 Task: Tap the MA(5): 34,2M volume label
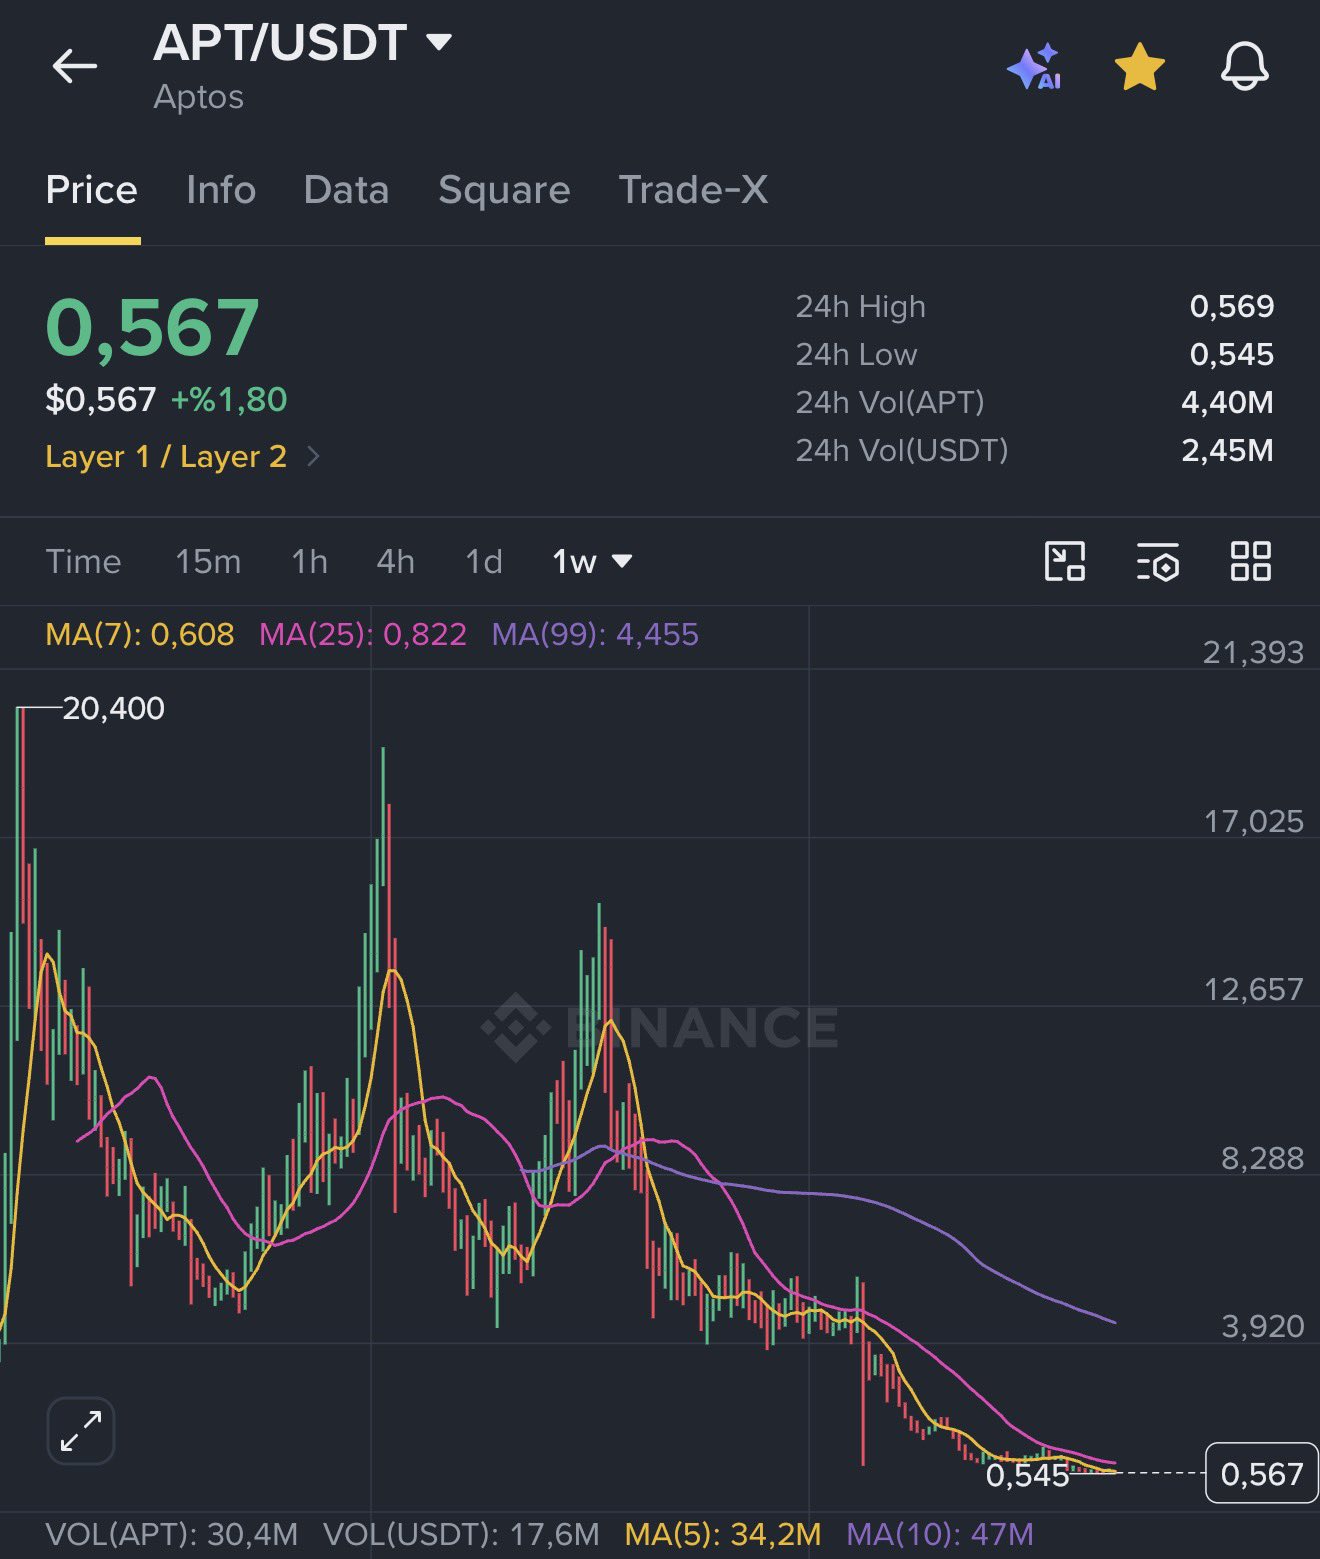tap(723, 1534)
